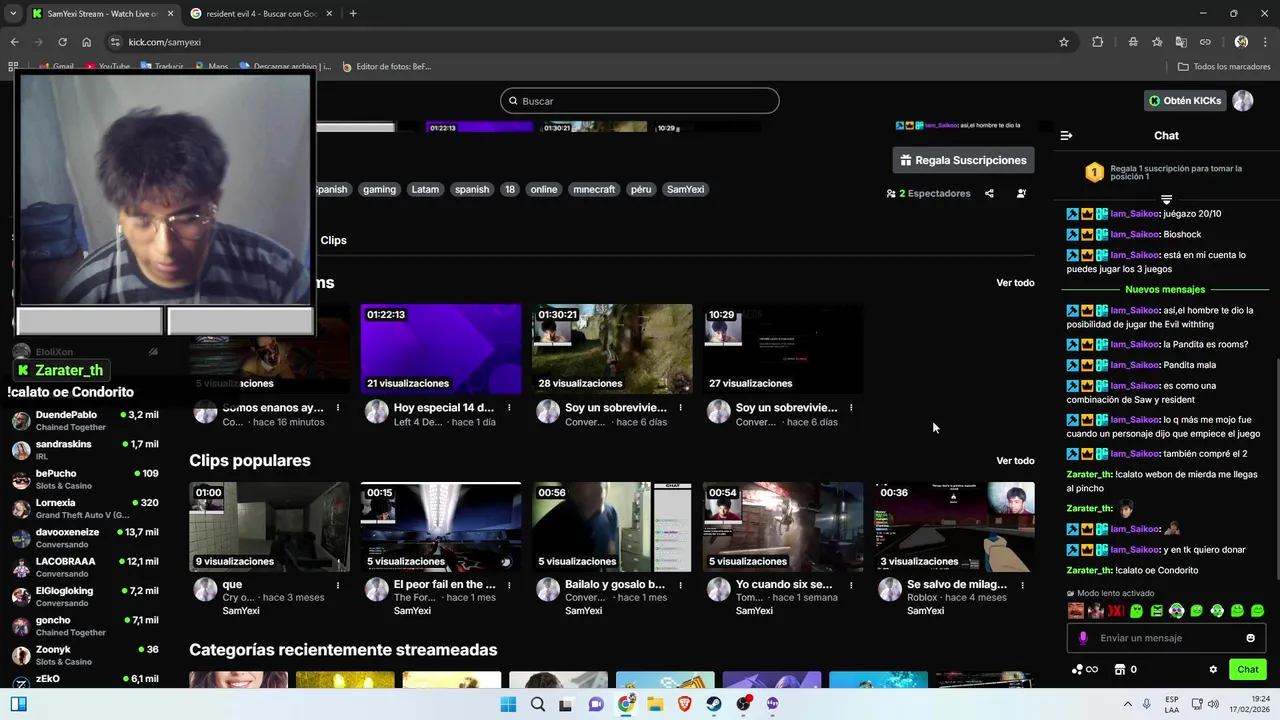The height and width of the screenshot is (720, 1280).
Task: Open Brave browser from the taskbar
Action: coord(684,704)
